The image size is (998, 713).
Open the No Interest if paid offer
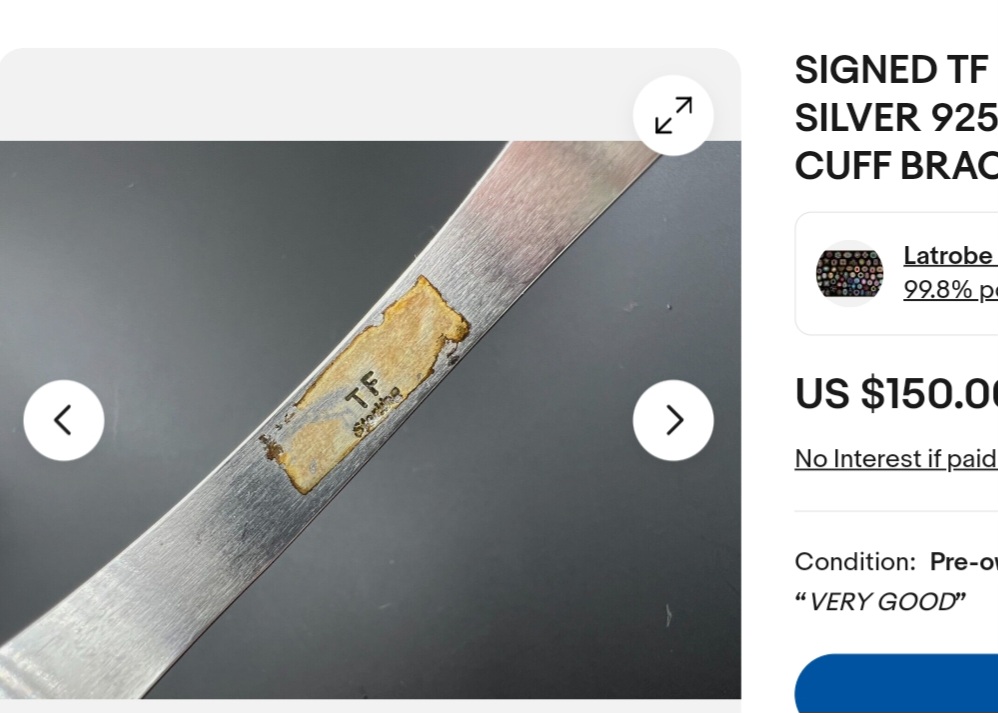pyautogui.click(x=896, y=458)
